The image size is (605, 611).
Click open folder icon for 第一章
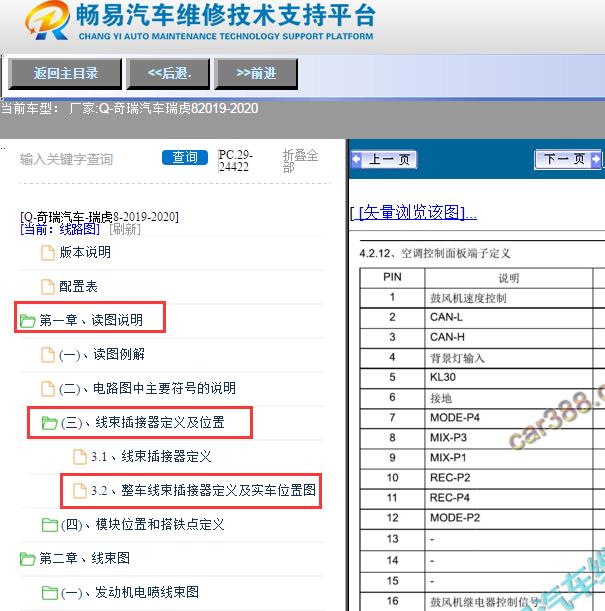click(x=27, y=321)
